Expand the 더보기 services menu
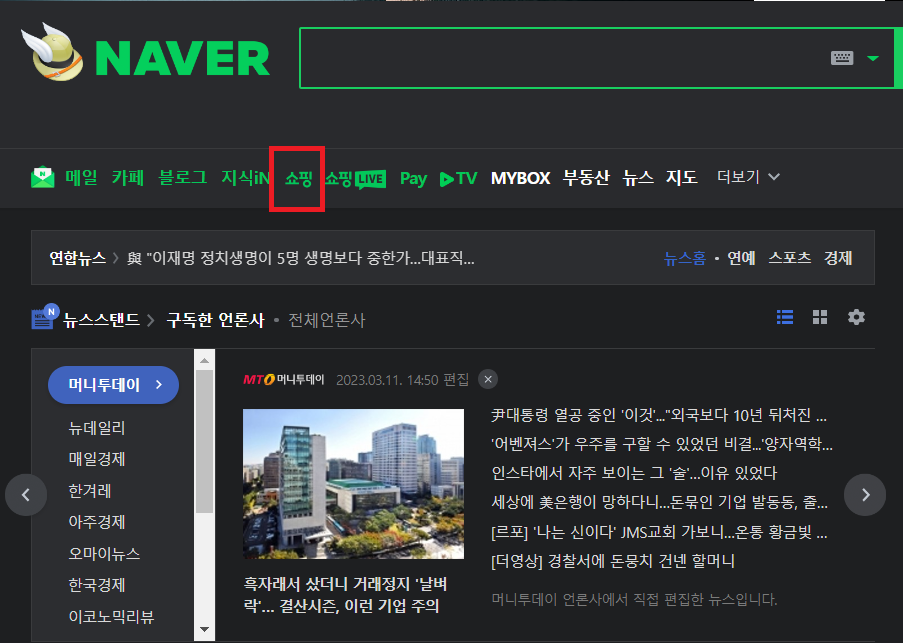The height and width of the screenshot is (643, 903). [748, 177]
